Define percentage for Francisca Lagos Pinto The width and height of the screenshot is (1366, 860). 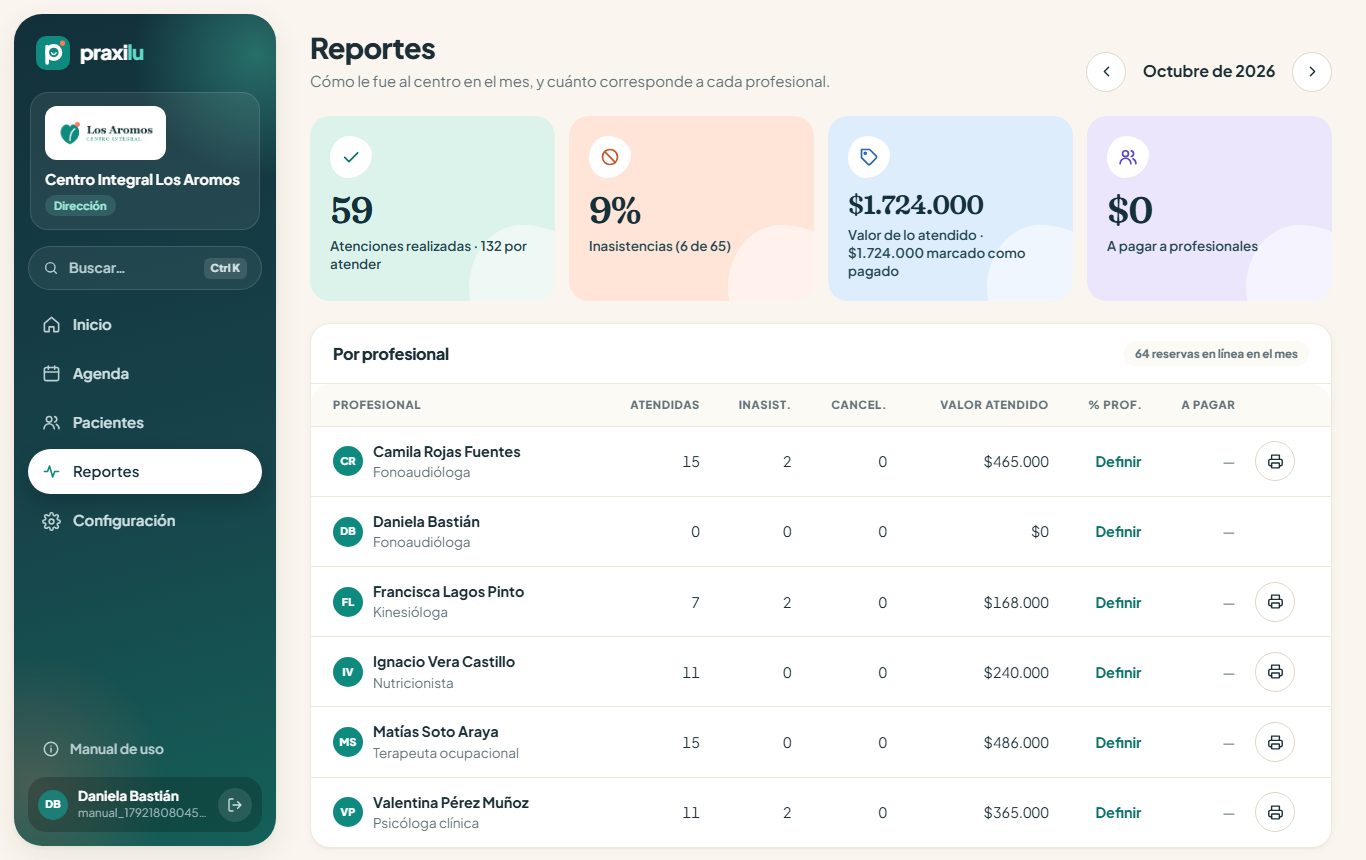coord(1118,603)
